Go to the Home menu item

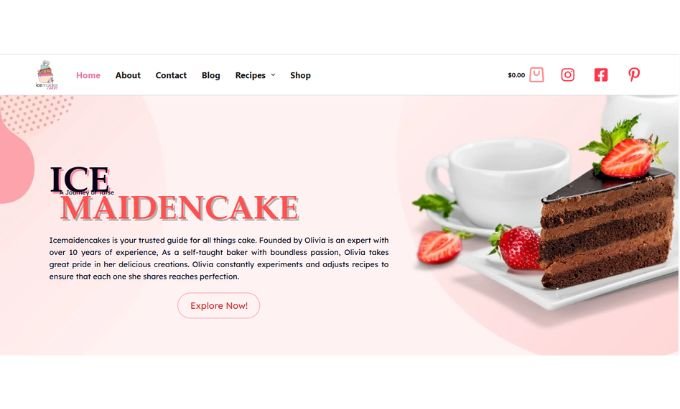(x=88, y=75)
